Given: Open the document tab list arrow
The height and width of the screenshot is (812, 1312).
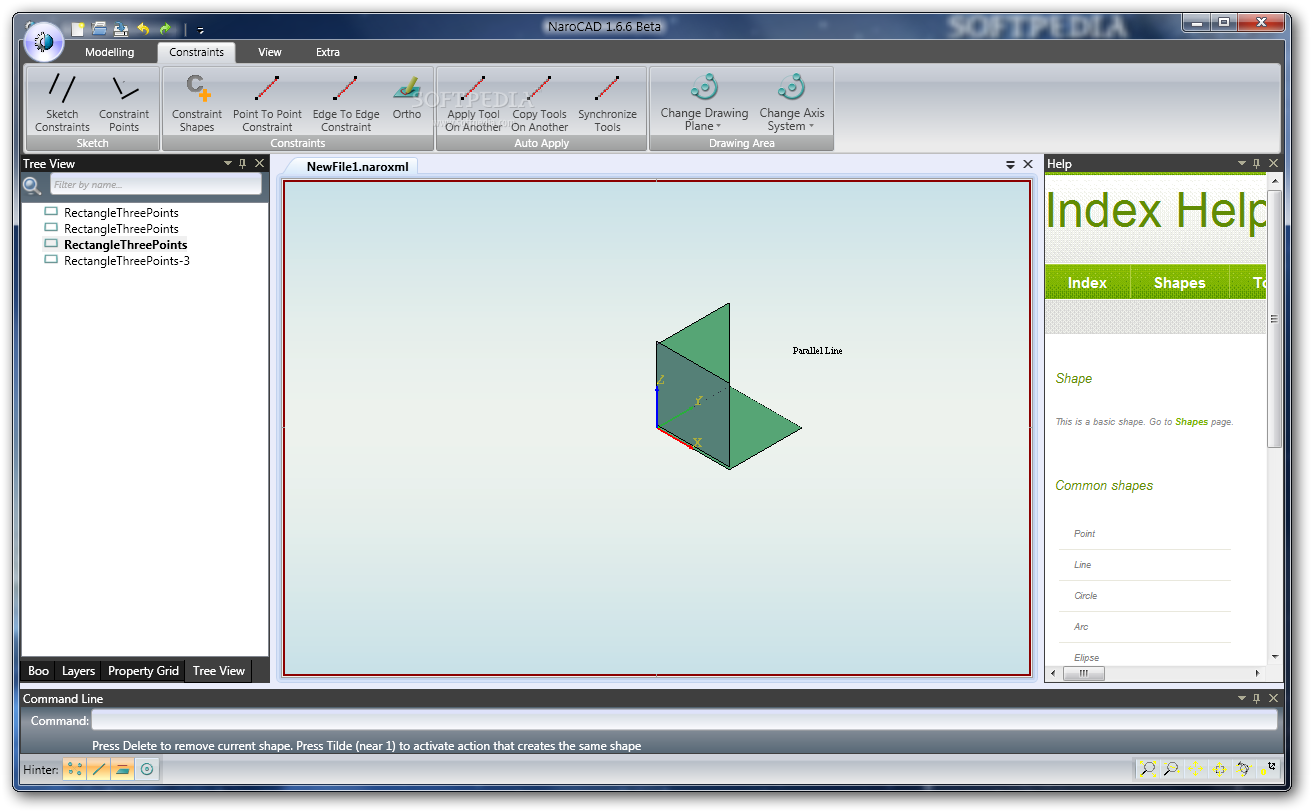Looking at the screenshot, I should pos(1011,164).
